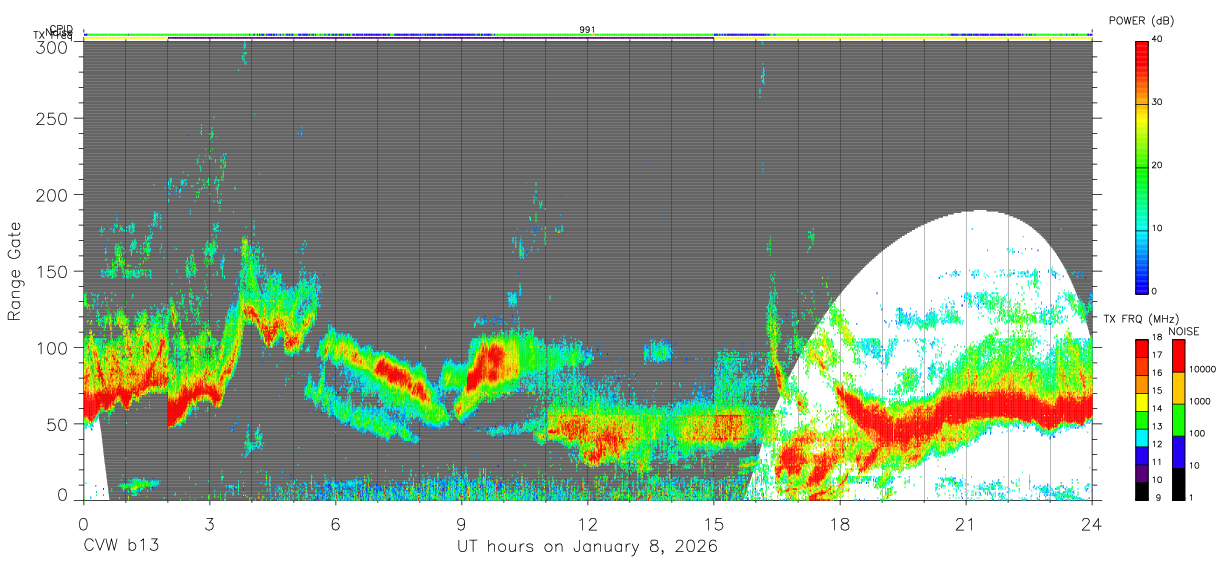Click the 21 hour tick label
This screenshot has height=567, width=1228.
(966, 524)
